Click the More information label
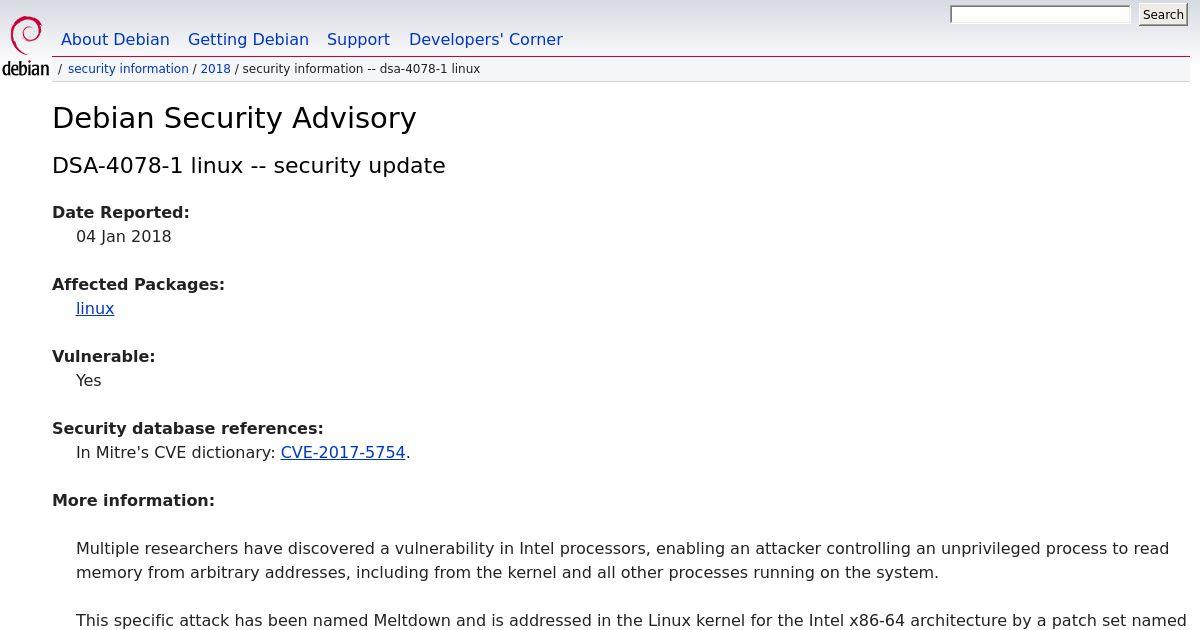Image resolution: width=1200 pixels, height=630 pixels. click(x=133, y=501)
